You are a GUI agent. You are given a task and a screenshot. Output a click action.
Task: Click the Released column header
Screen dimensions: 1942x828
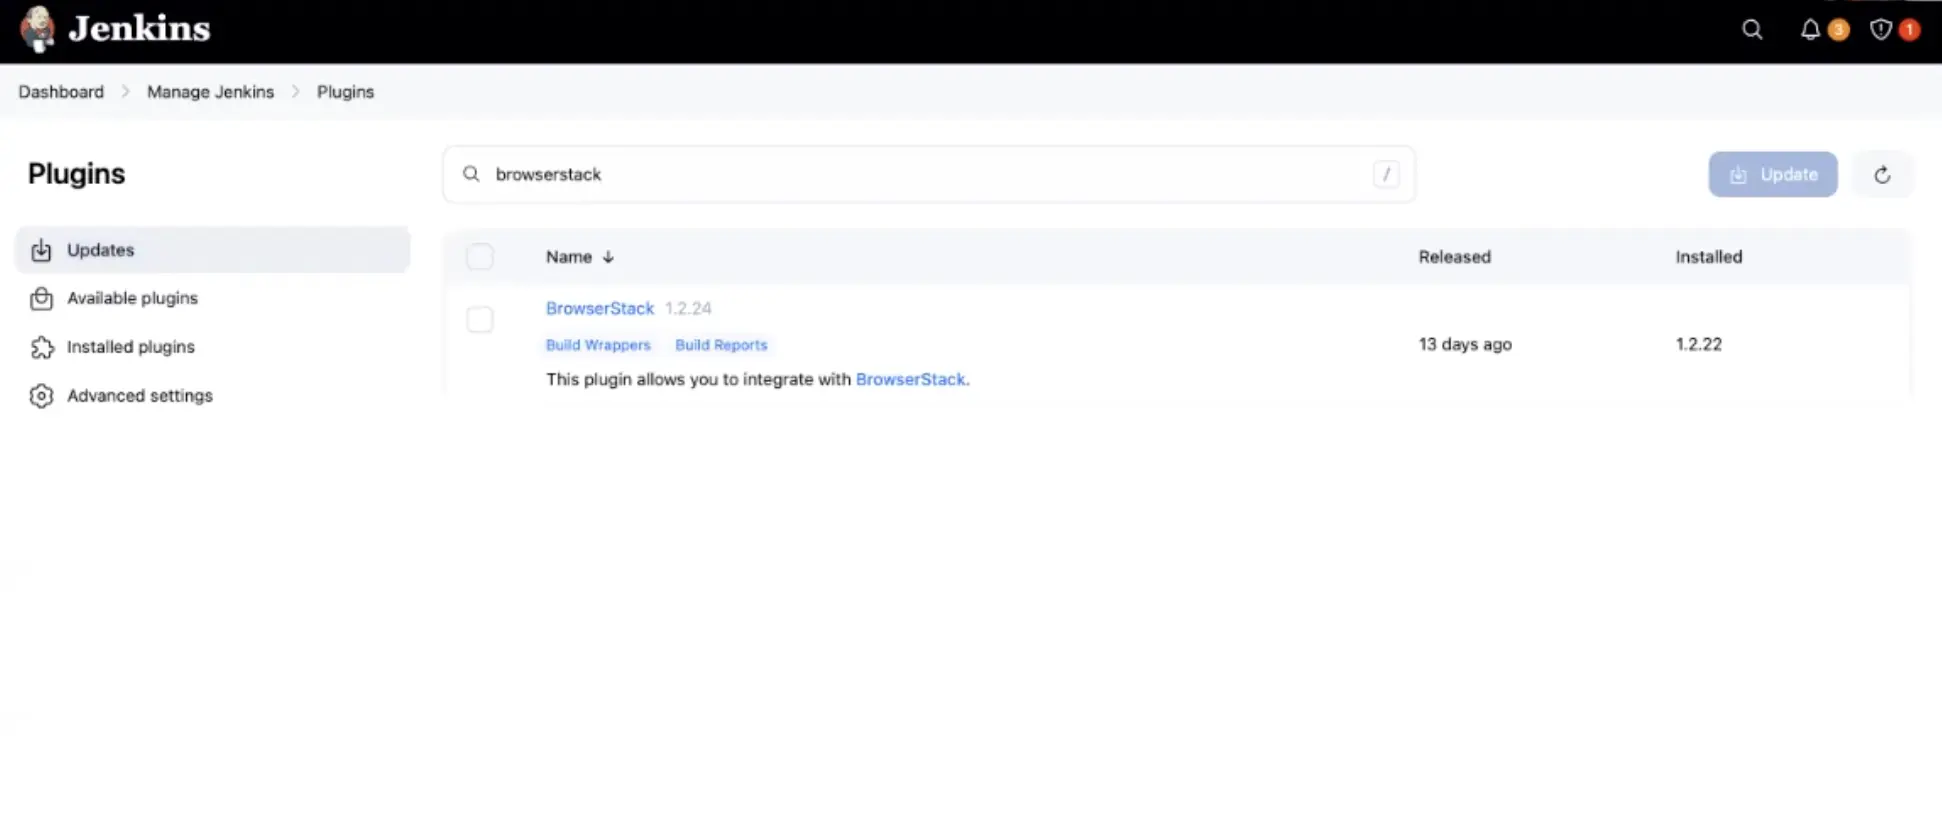pyautogui.click(x=1454, y=257)
